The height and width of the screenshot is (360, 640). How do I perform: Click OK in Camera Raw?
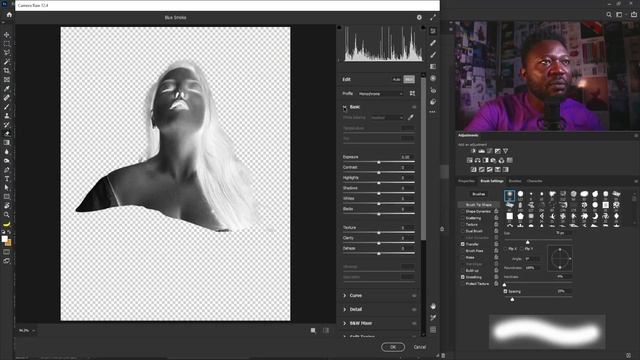click(x=393, y=347)
